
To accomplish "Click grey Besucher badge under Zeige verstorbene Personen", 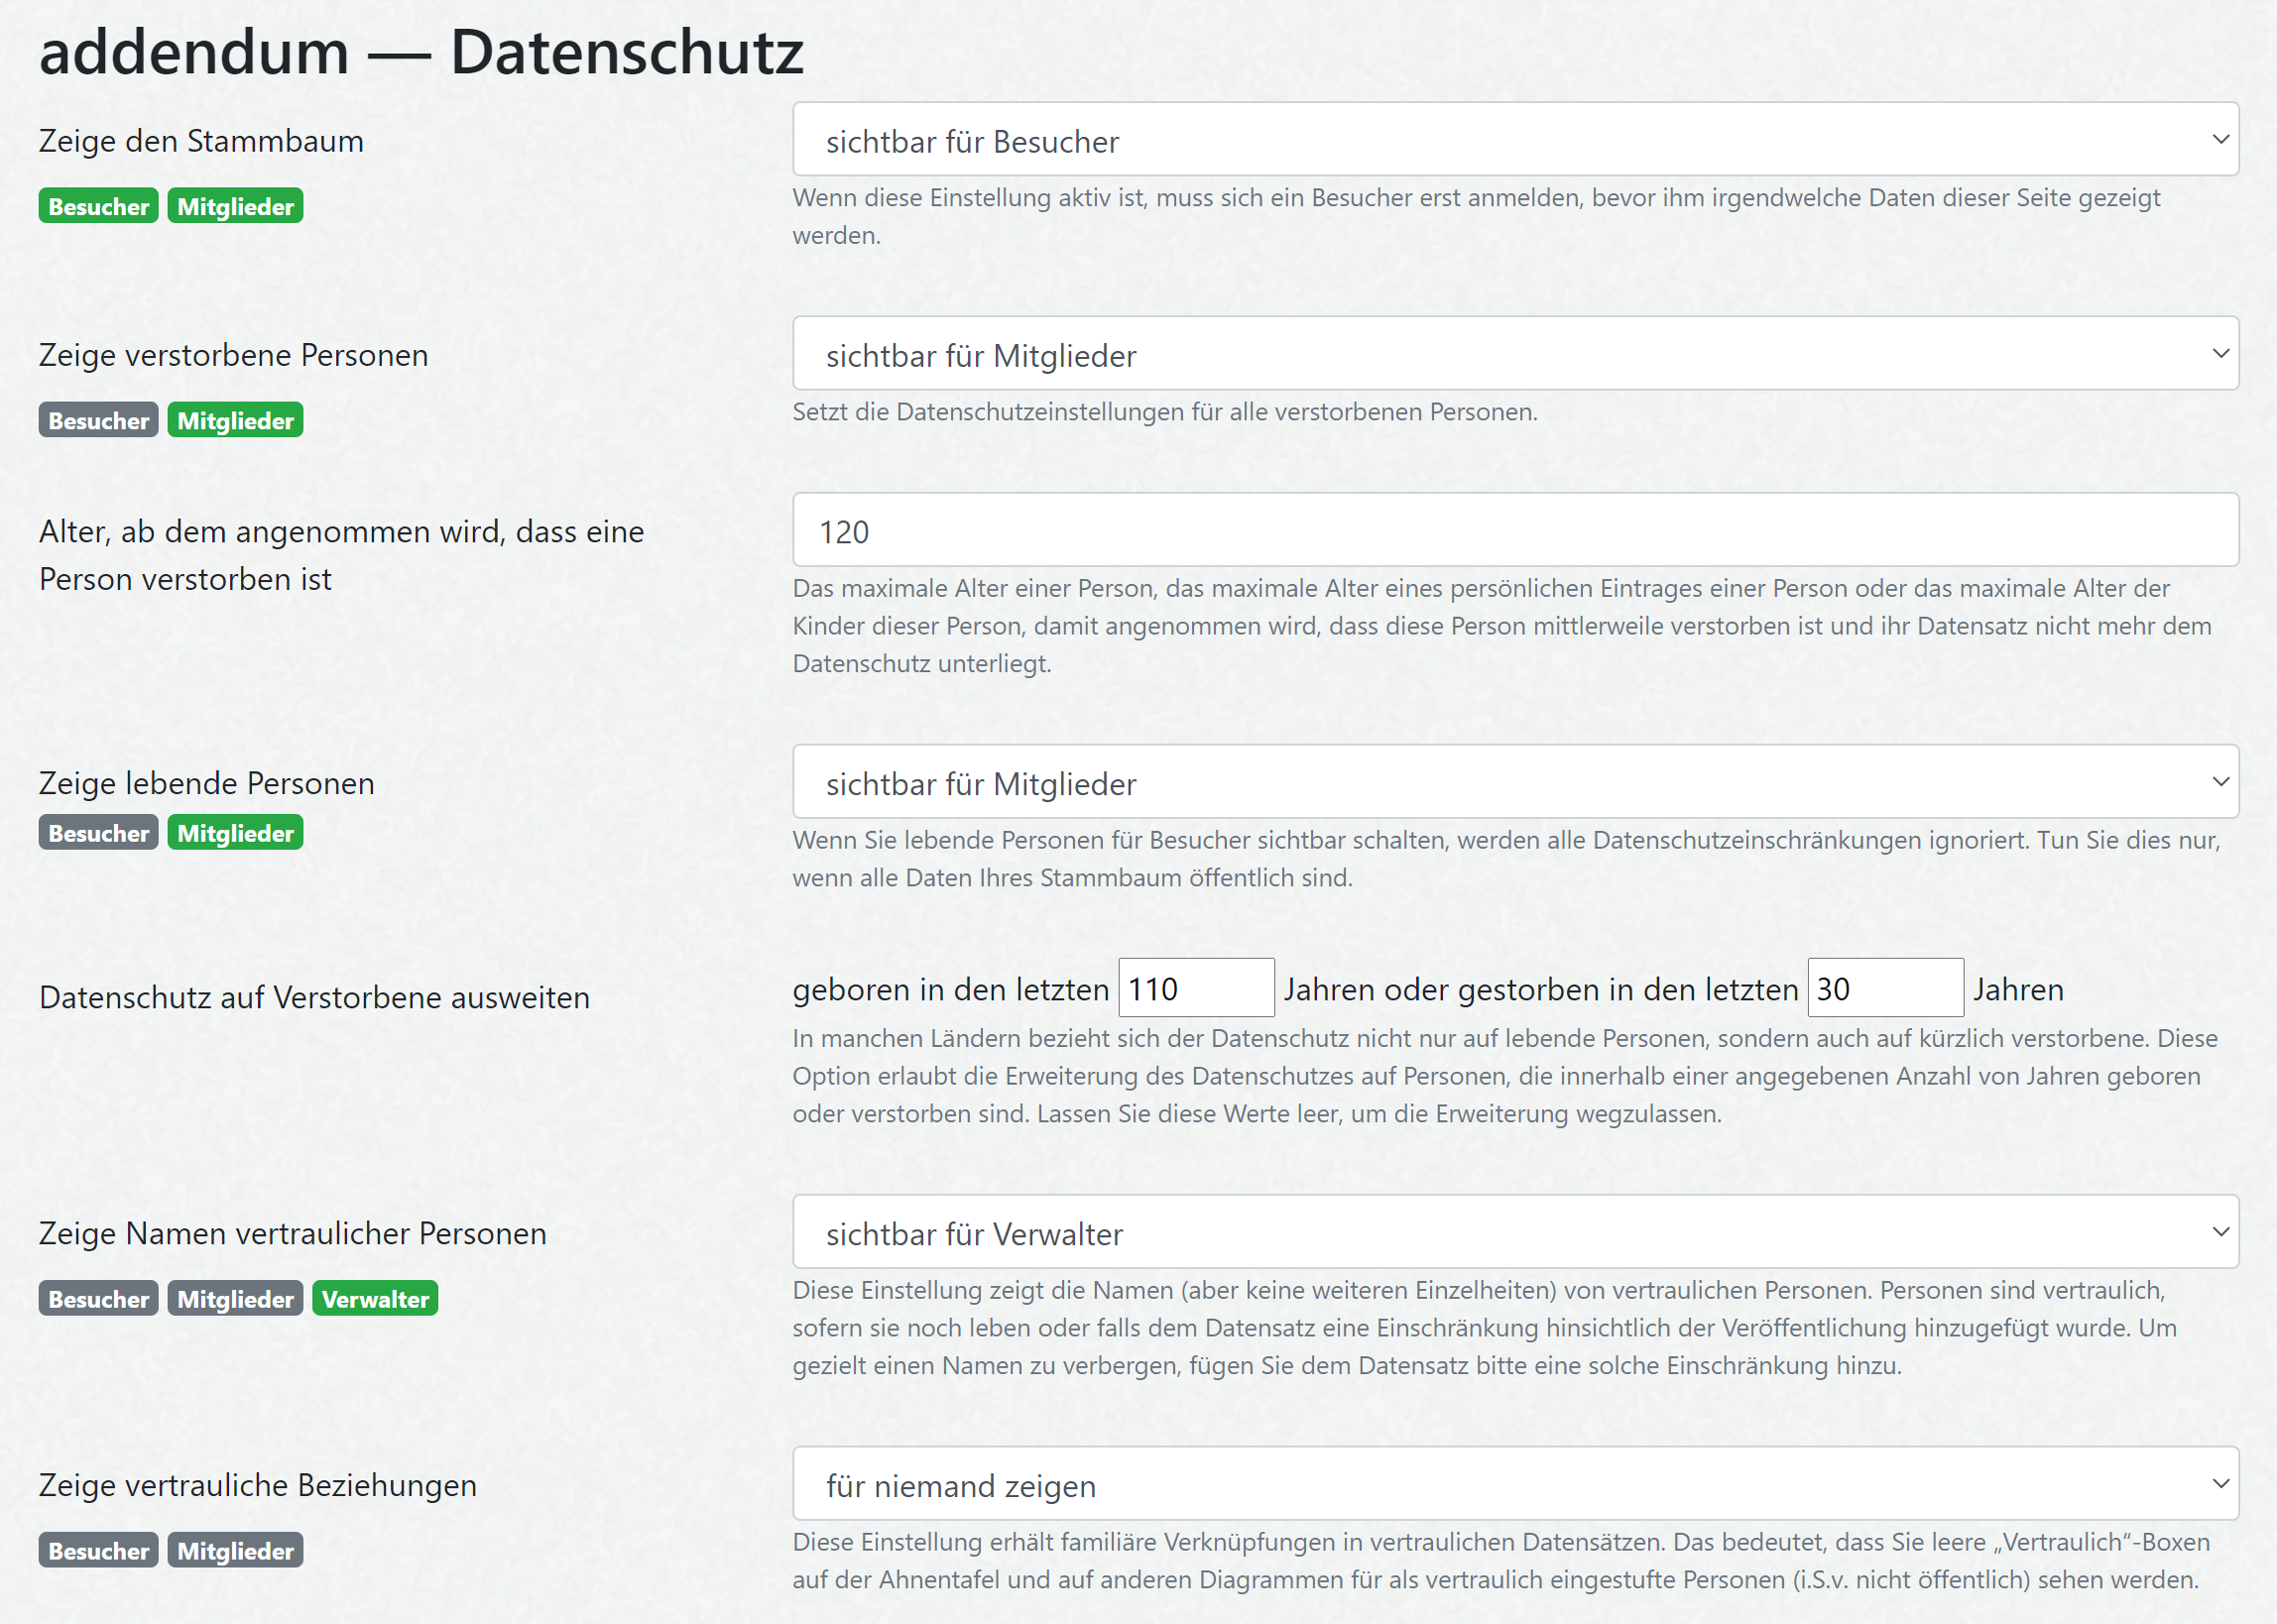I will coord(98,420).
